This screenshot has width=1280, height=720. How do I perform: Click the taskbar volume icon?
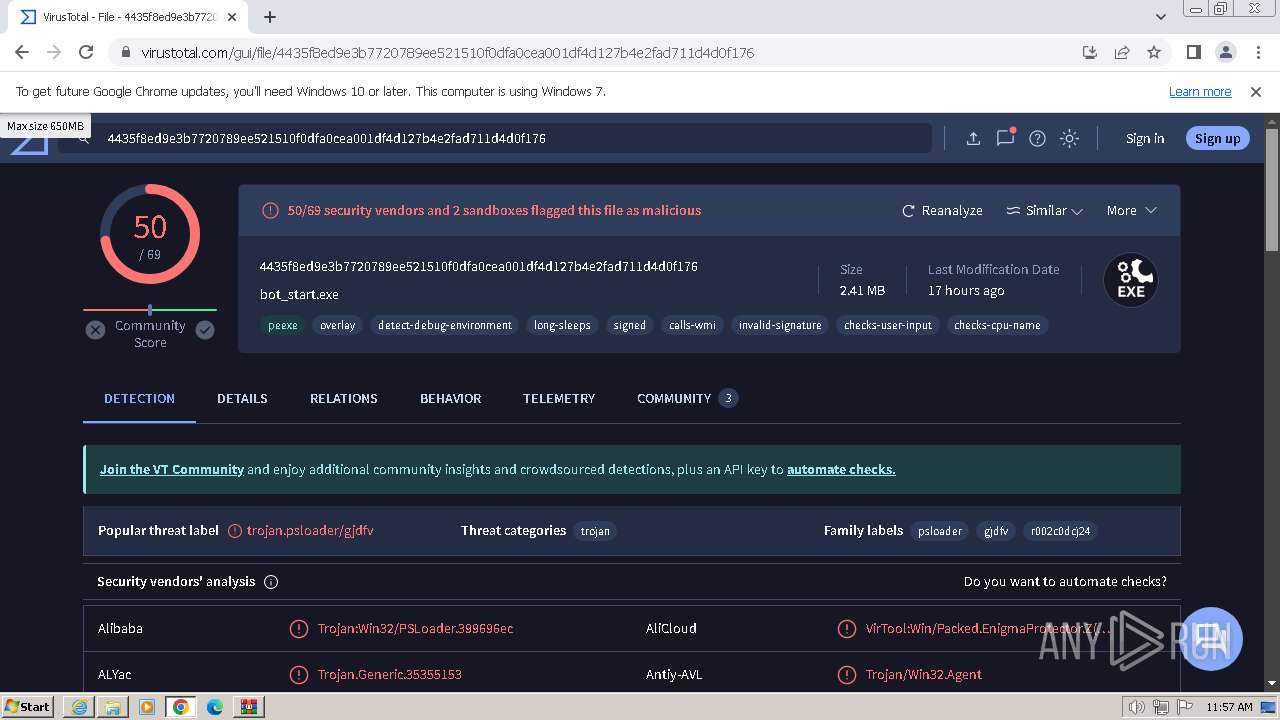1136,707
